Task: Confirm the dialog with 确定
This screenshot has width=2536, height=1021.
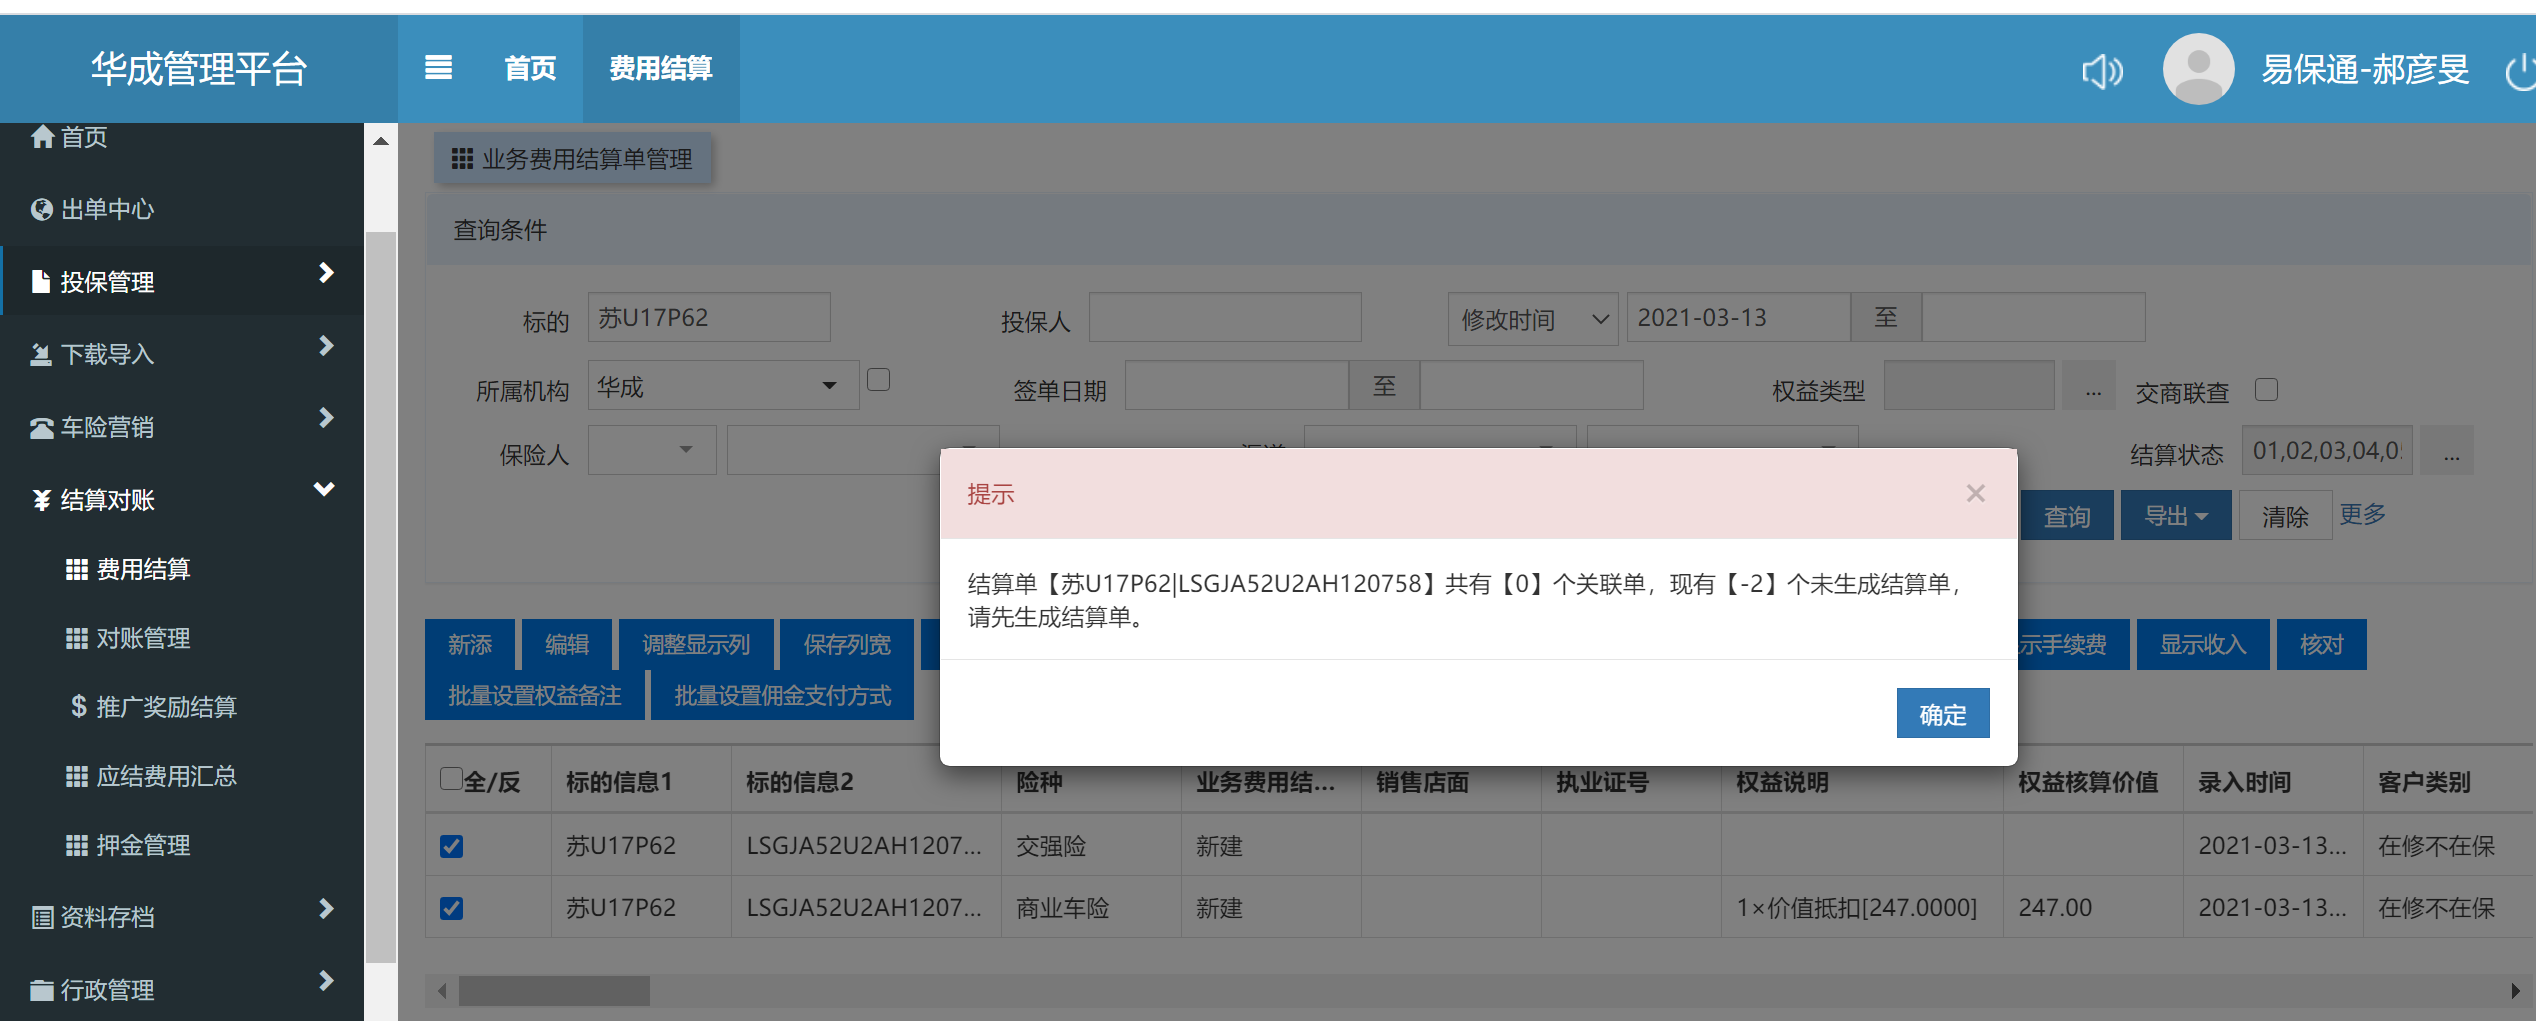Action: (1943, 714)
